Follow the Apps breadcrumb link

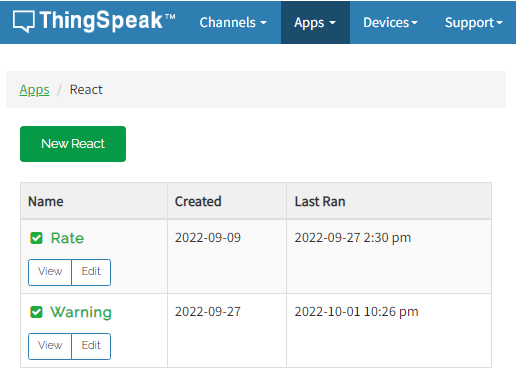tap(34, 90)
